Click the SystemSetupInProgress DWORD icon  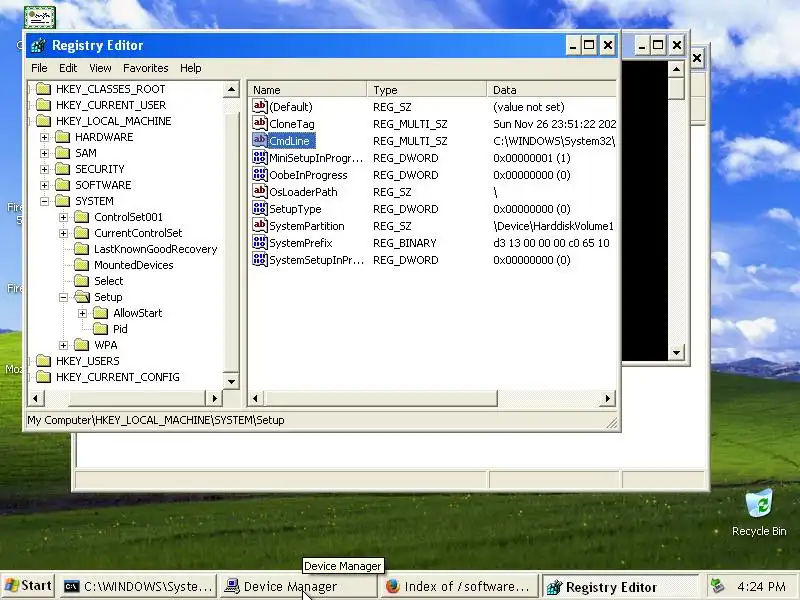[x=260, y=260]
